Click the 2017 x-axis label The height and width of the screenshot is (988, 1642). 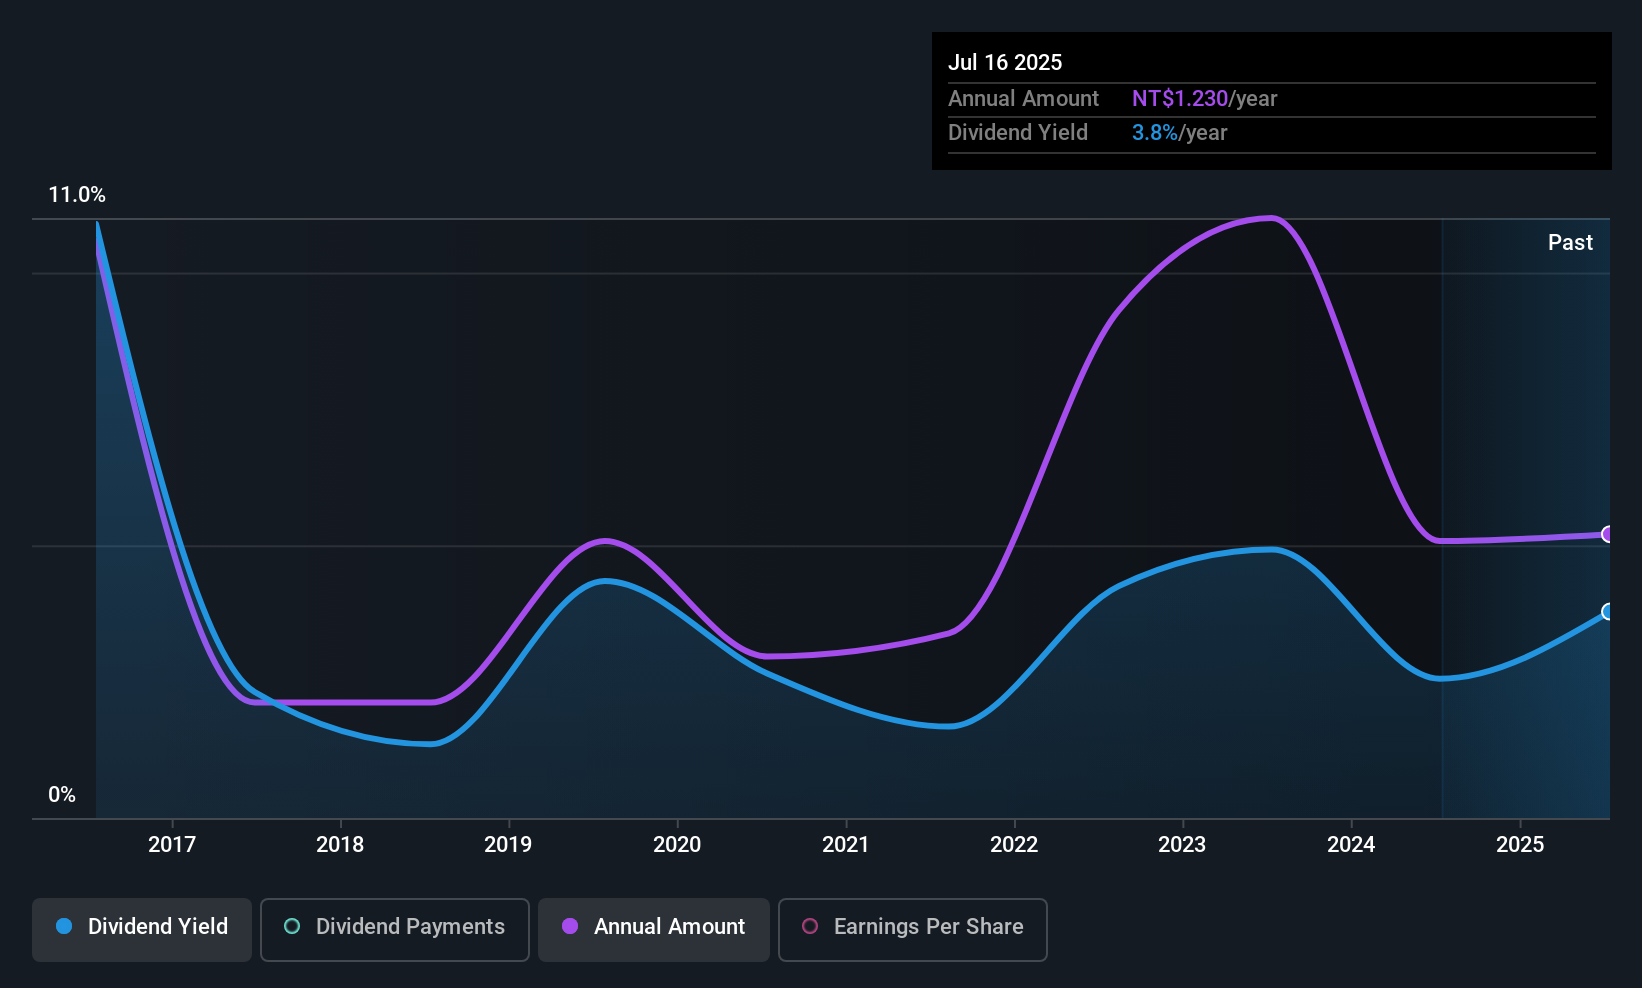point(172,844)
